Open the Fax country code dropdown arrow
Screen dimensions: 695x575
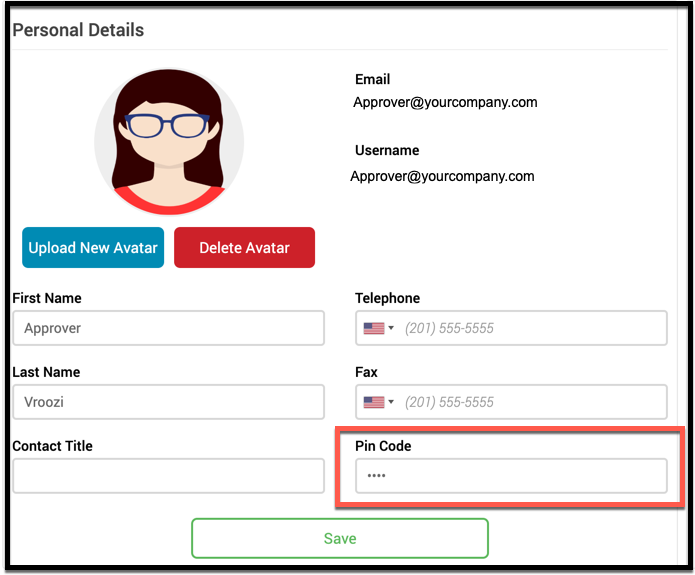[391, 402]
